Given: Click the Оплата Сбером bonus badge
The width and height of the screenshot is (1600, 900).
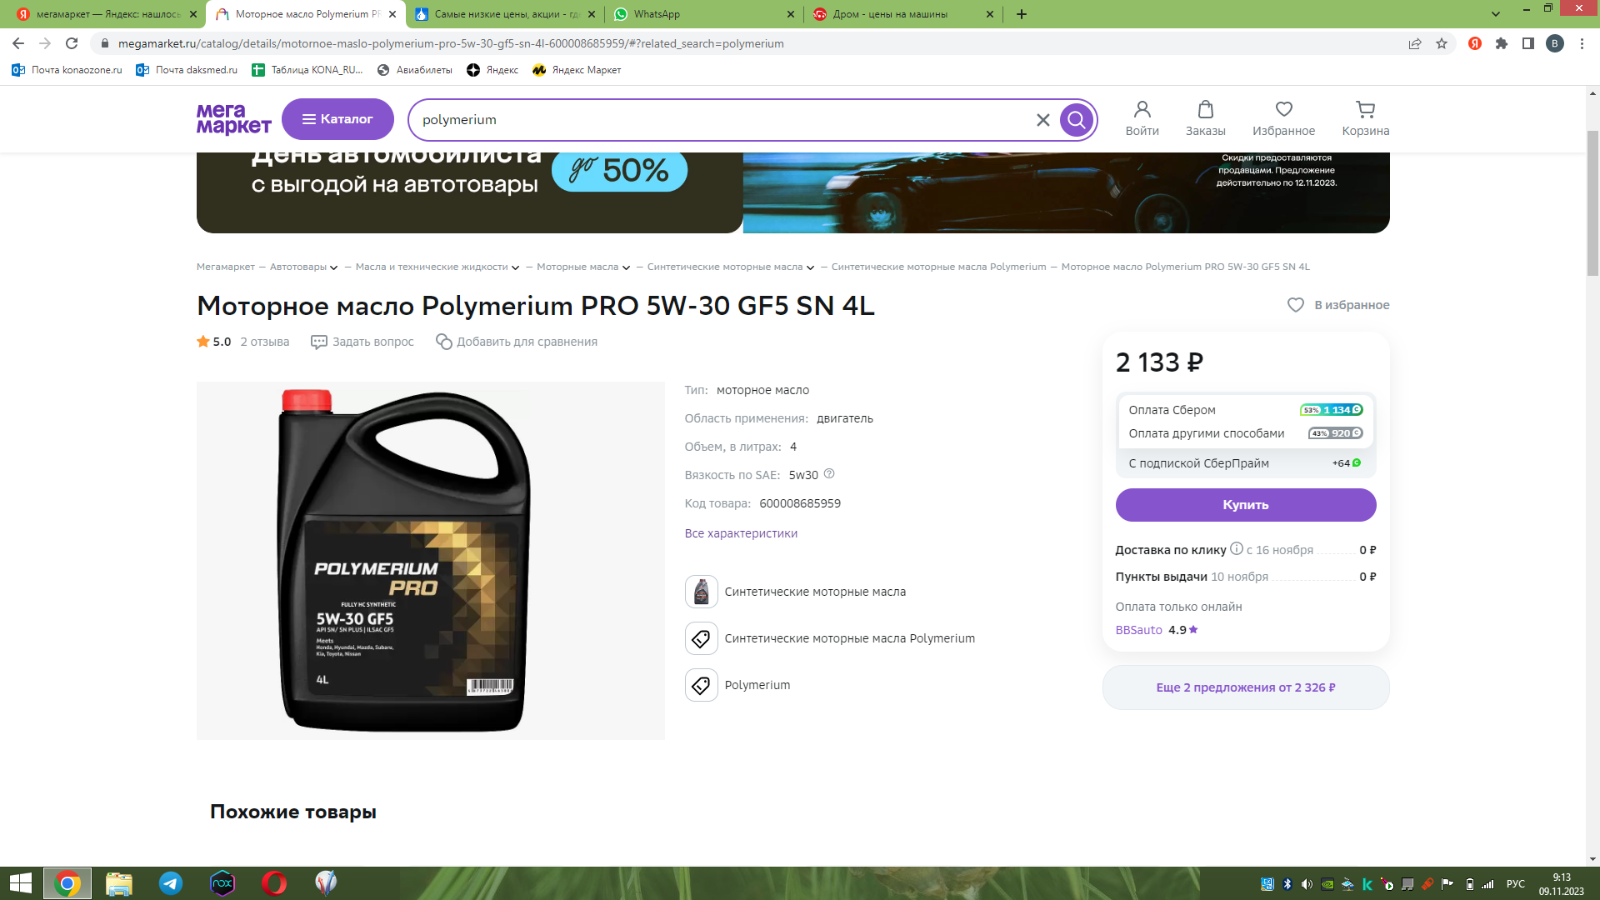Looking at the screenshot, I should (1331, 410).
